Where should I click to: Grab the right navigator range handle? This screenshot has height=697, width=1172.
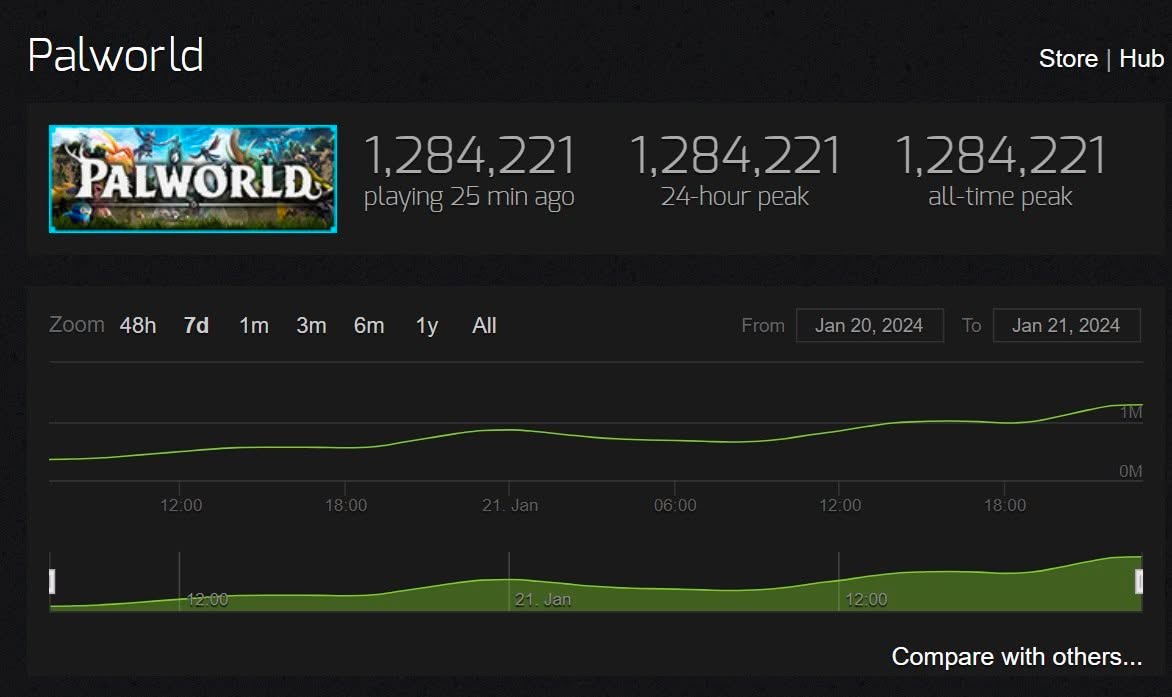click(1138, 581)
